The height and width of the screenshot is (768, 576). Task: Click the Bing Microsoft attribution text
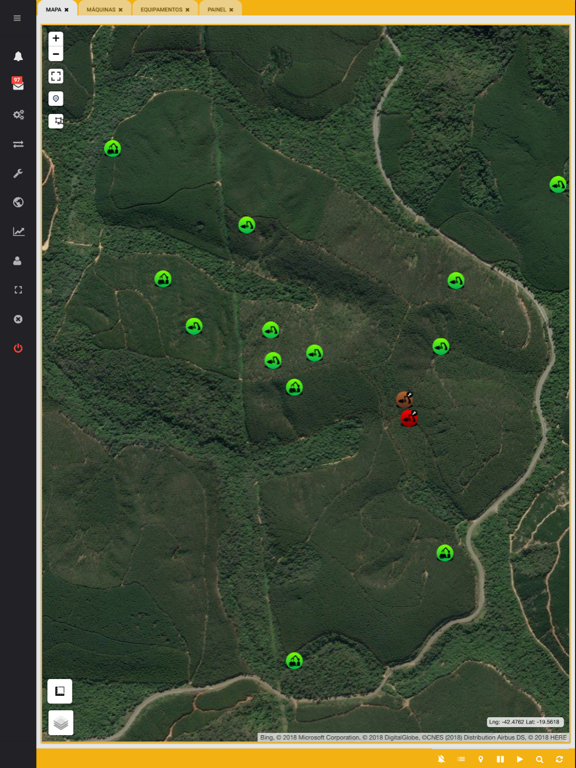tap(412, 737)
